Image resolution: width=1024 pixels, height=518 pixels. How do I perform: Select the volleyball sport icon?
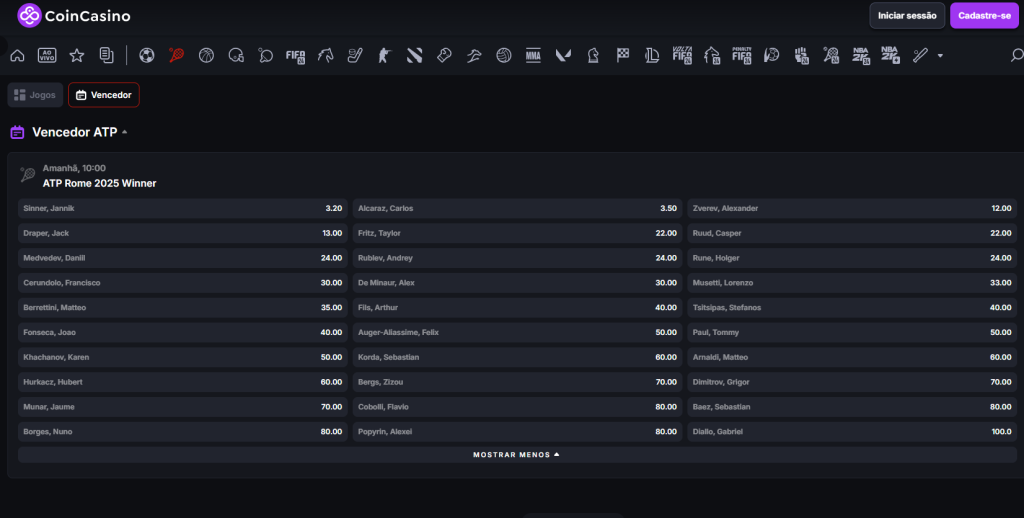tap(504, 56)
